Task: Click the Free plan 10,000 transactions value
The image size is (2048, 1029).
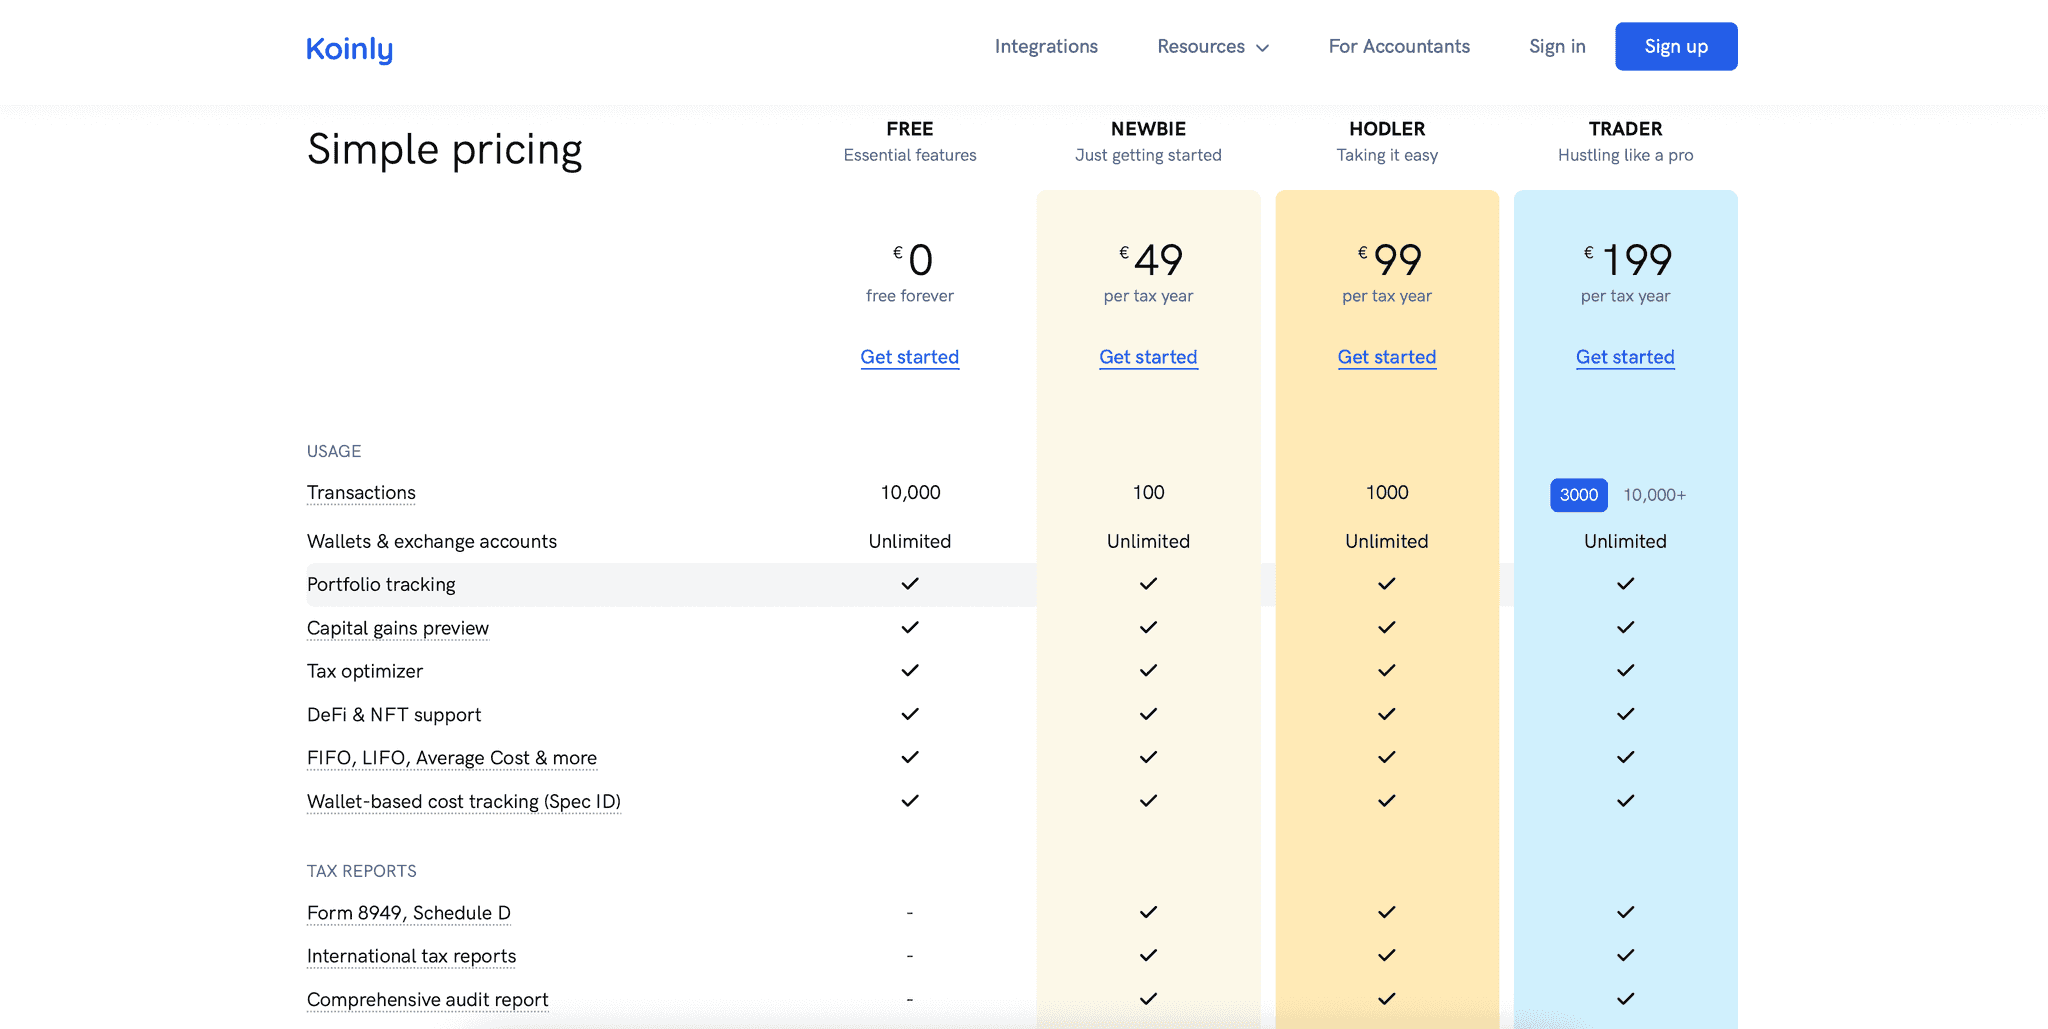Action: tap(910, 493)
